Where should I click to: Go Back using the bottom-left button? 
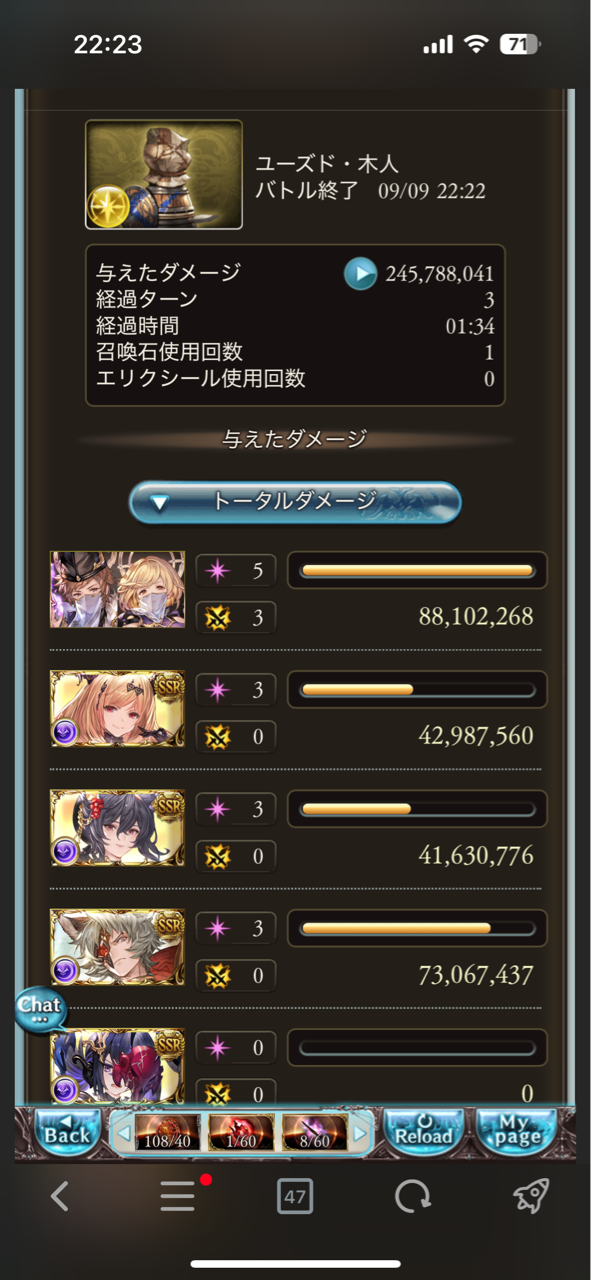pos(67,1131)
